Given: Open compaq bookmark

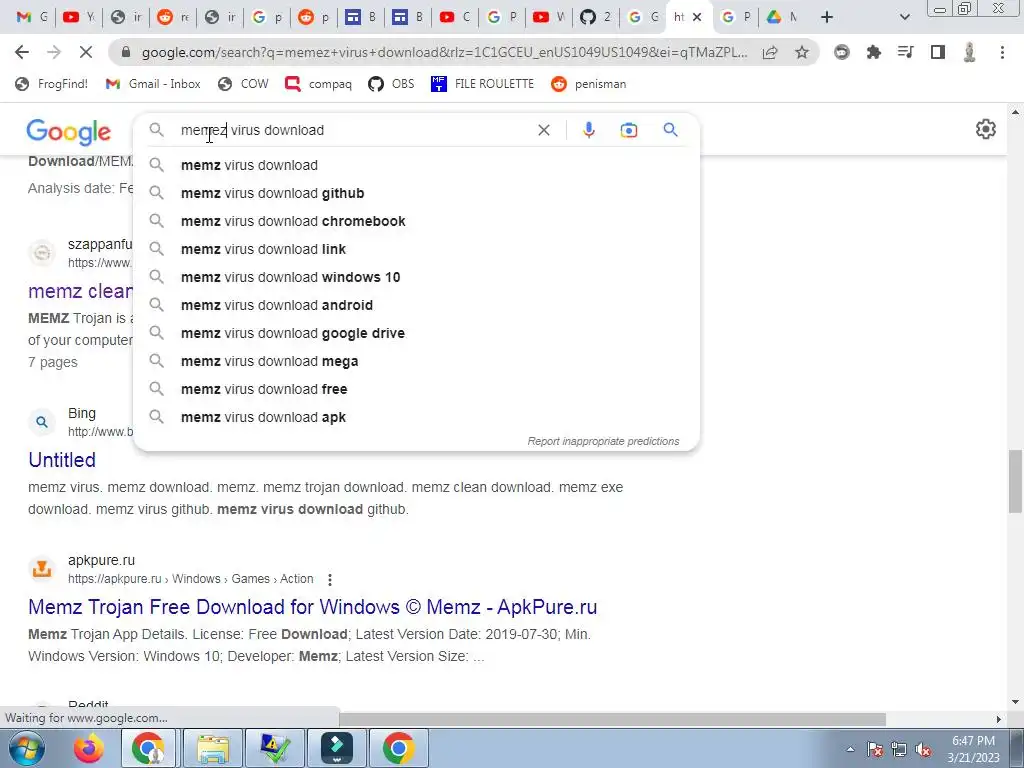Looking at the screenshot, I should point(319,84).
